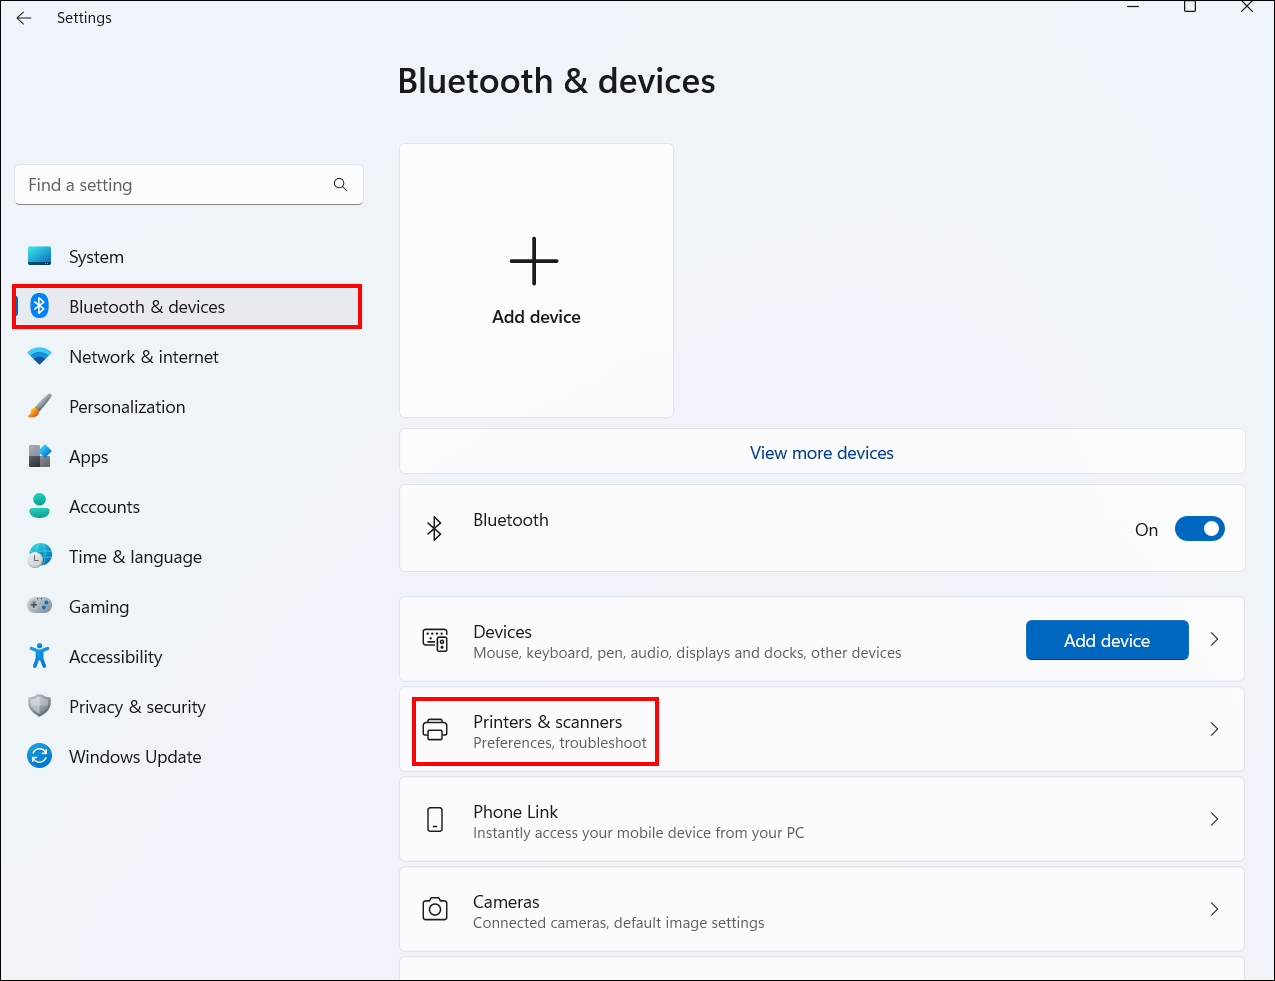The image size is (1275, 981).
Task: Click 'Instantly access your mobile device' subtitle
Action: tap(639, 833)
